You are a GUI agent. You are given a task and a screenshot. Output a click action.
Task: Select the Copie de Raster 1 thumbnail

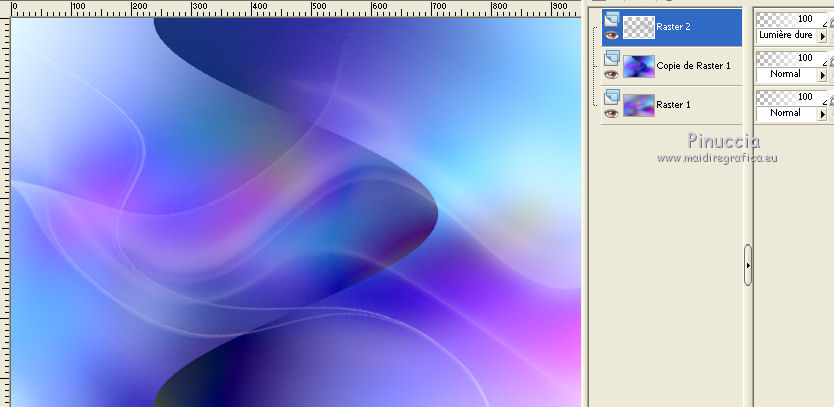(638, 67)
